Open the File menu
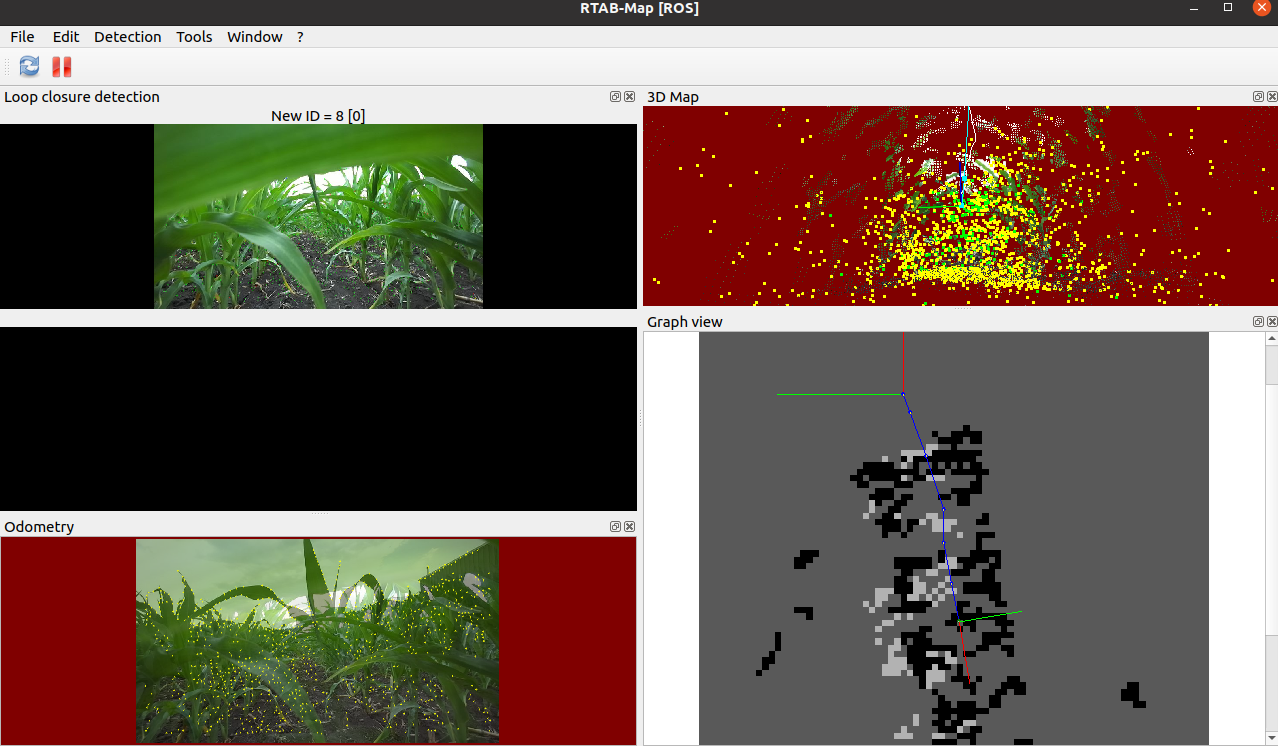This screenshot has width=1278, height=746. point(22,37)
